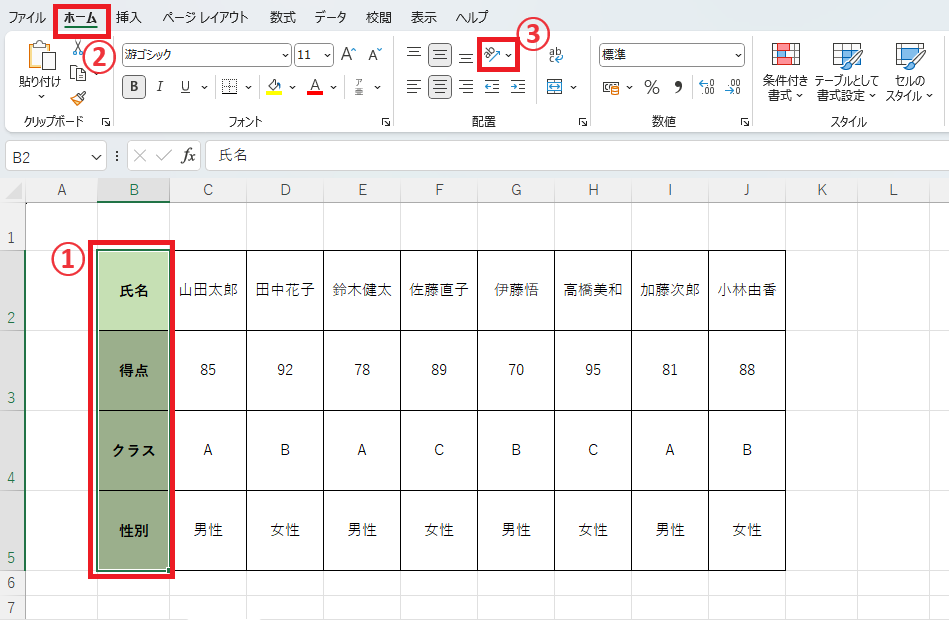Click the formula bar showing 氏名

pos(577,156)
